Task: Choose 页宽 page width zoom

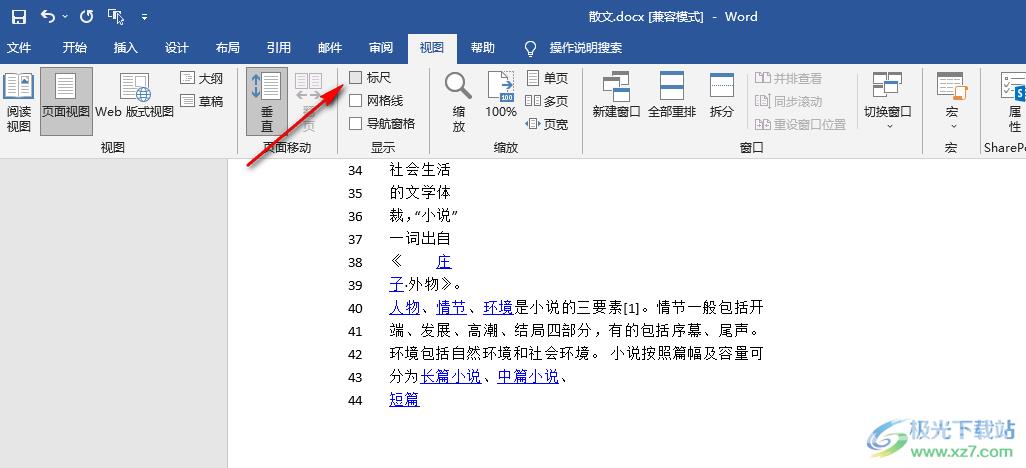Action: click(x=547, y=124)
